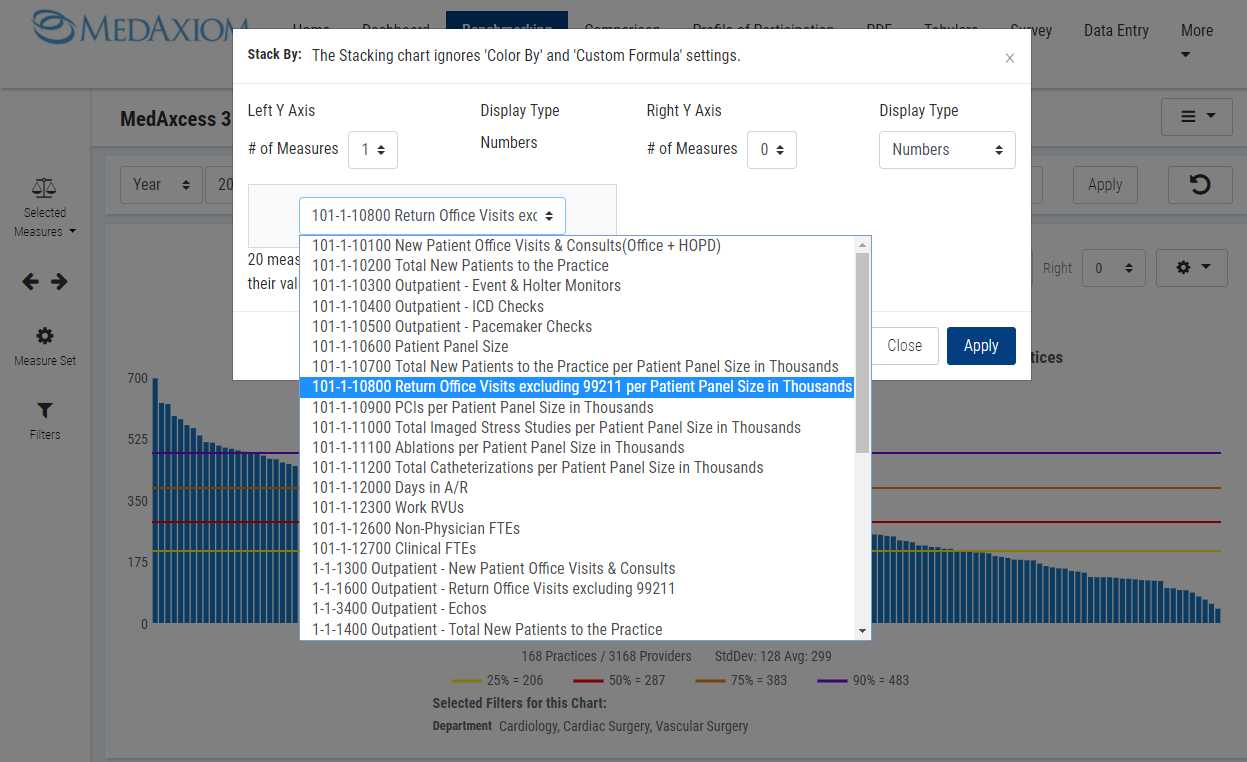Open the chart settings gear dropdown
Image resolution: width=1247 pixels, height=762 pixels.
point(1191,268)
